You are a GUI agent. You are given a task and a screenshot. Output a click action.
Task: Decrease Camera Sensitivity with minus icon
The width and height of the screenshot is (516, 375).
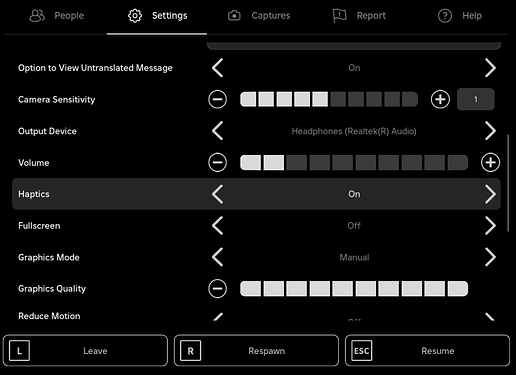217,99
